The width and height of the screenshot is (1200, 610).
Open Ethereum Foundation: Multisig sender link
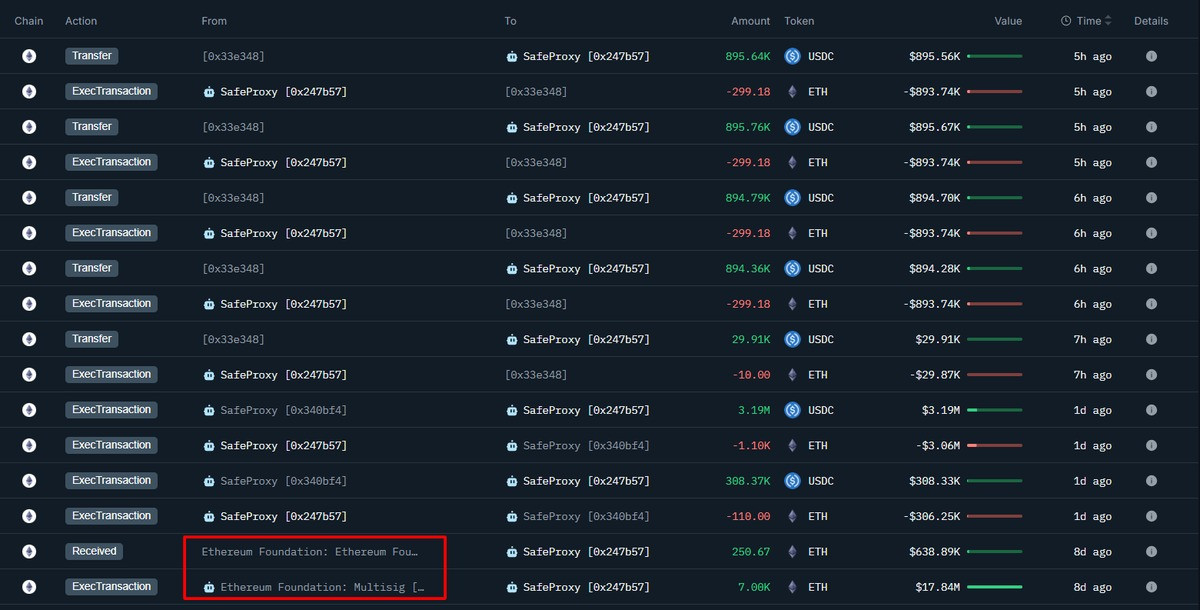coord(312,587)
